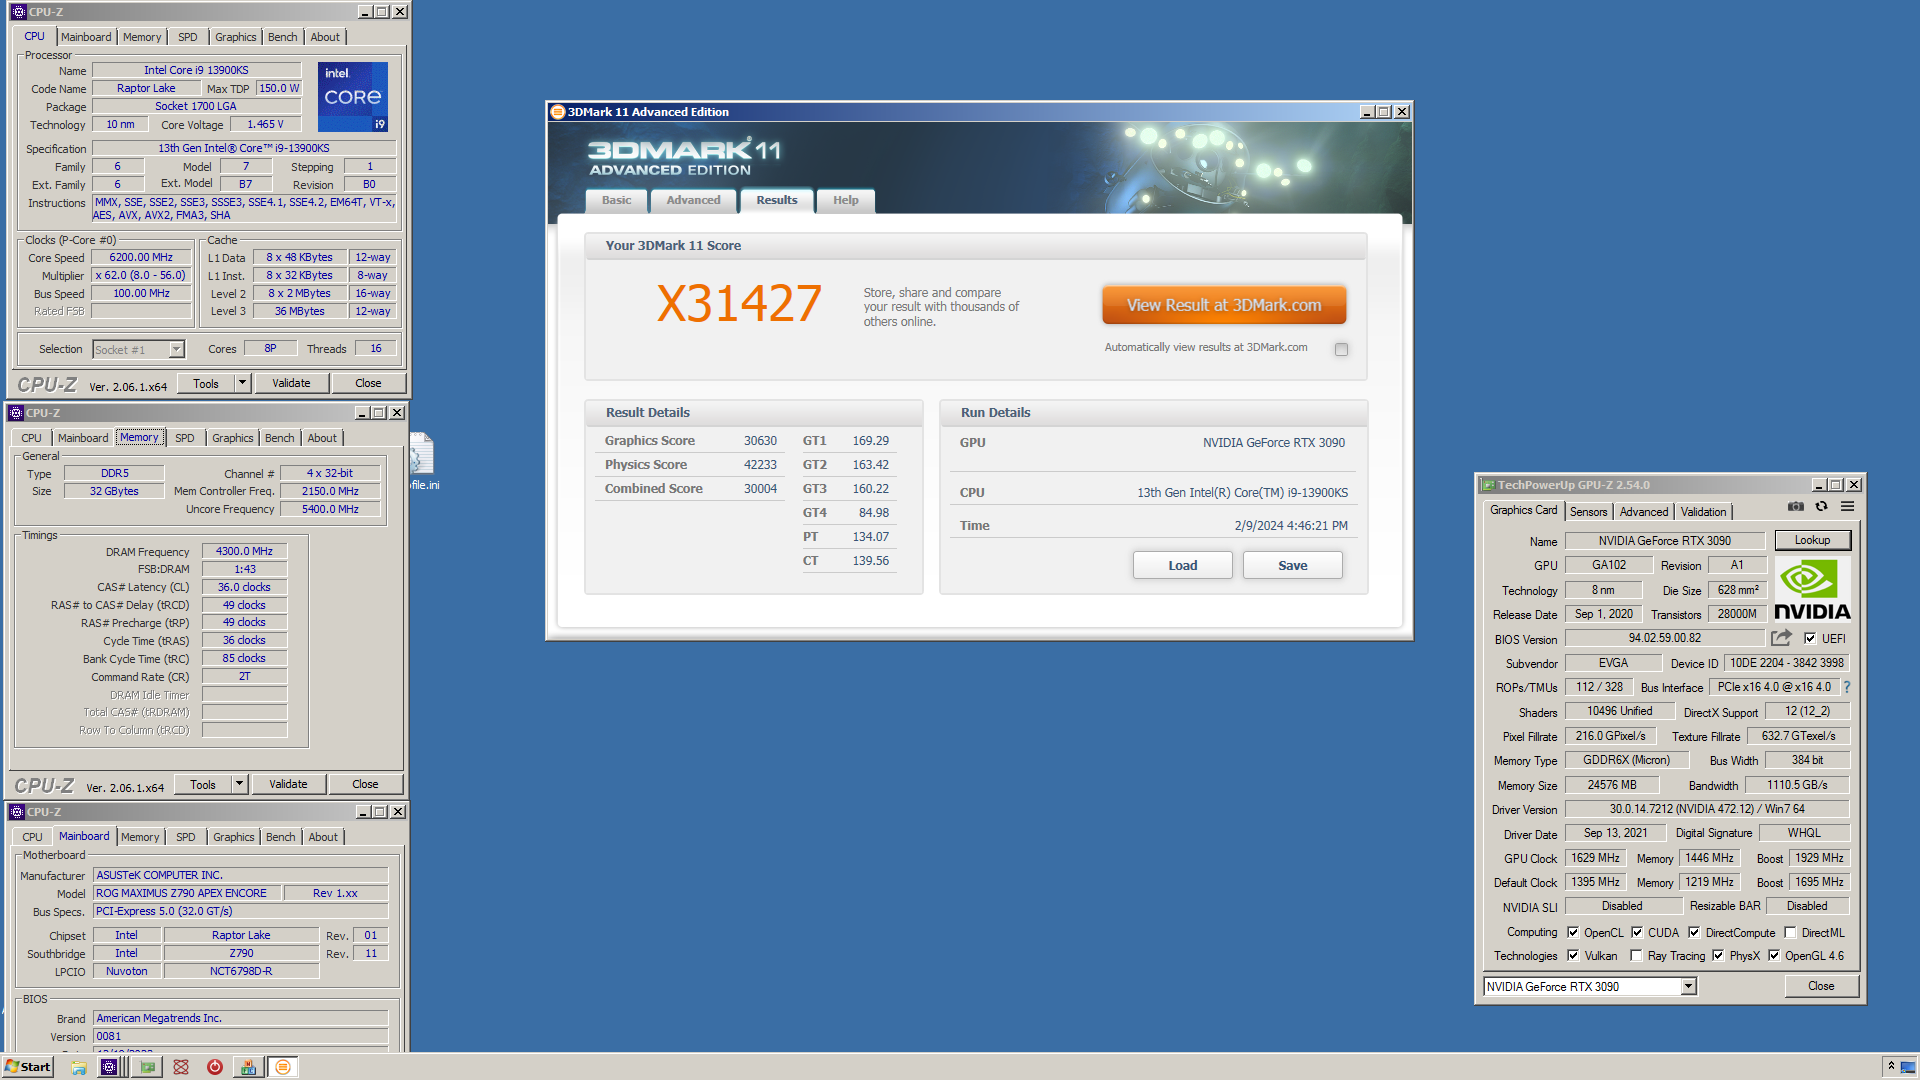Open the Start menu
Screen dimensions: 1920x1080
click(27, 1067)
